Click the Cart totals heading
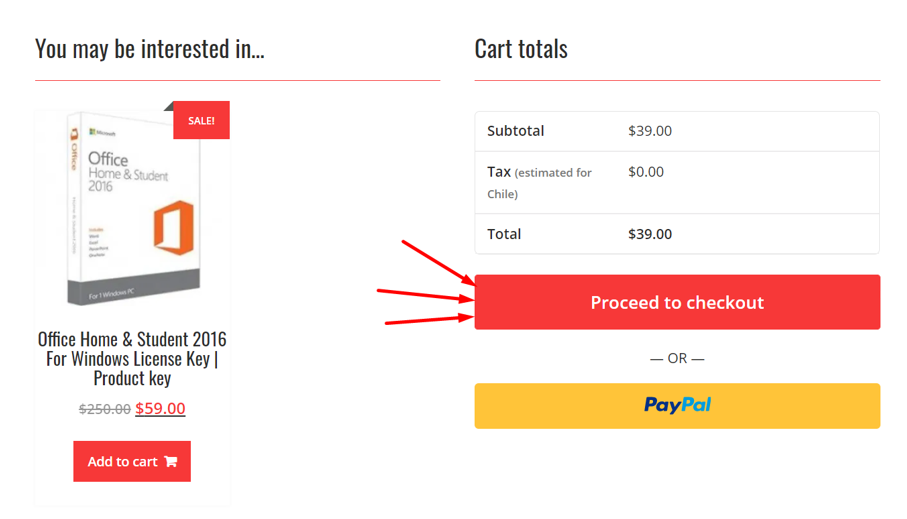This screenshot has height=519, width=907. pyautogui.click(x=521, y=49)
